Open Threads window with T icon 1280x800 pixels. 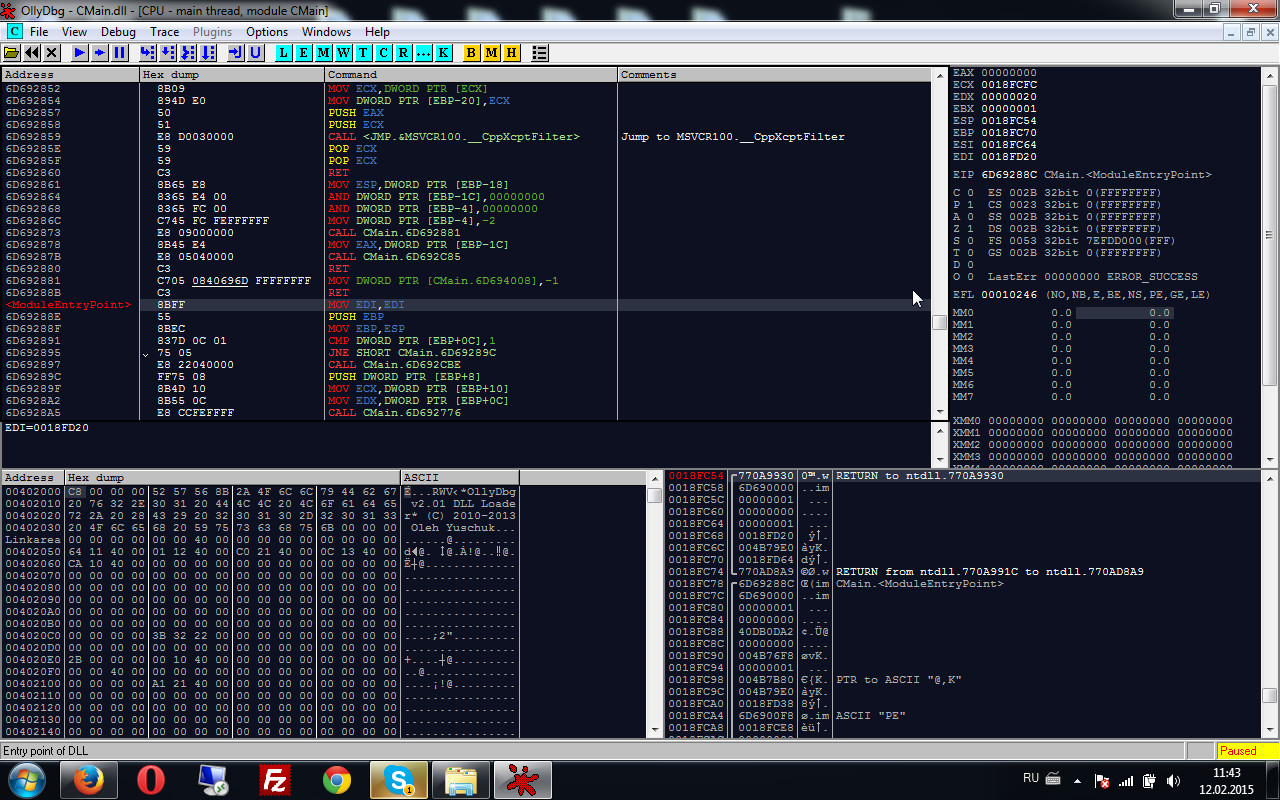[364, 52]
